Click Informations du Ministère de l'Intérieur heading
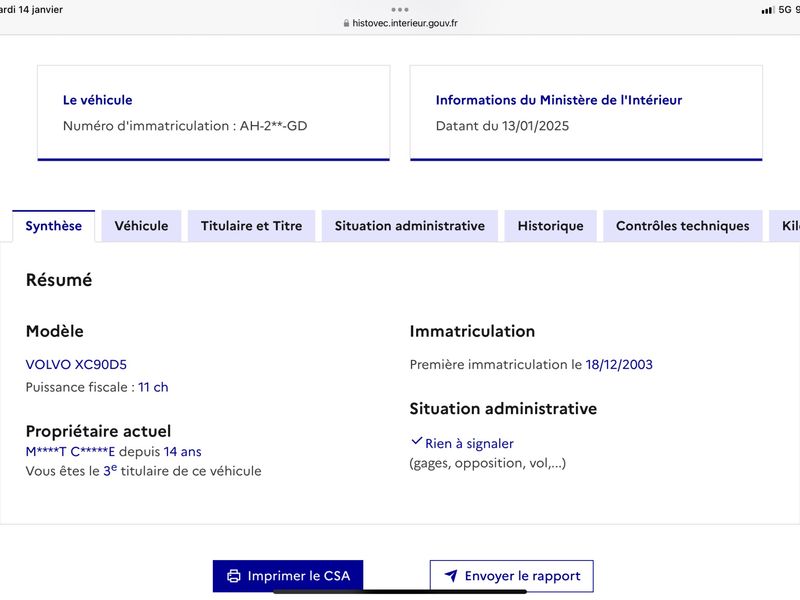 click(x=559, y=100)
